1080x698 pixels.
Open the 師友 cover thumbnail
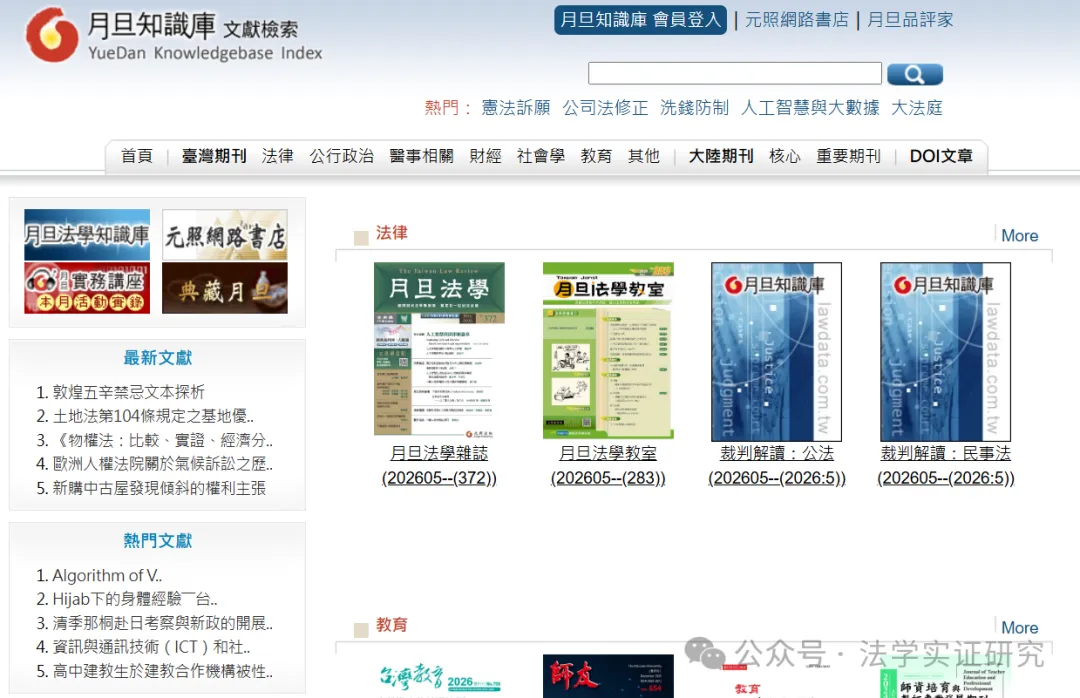click(608, 677)
